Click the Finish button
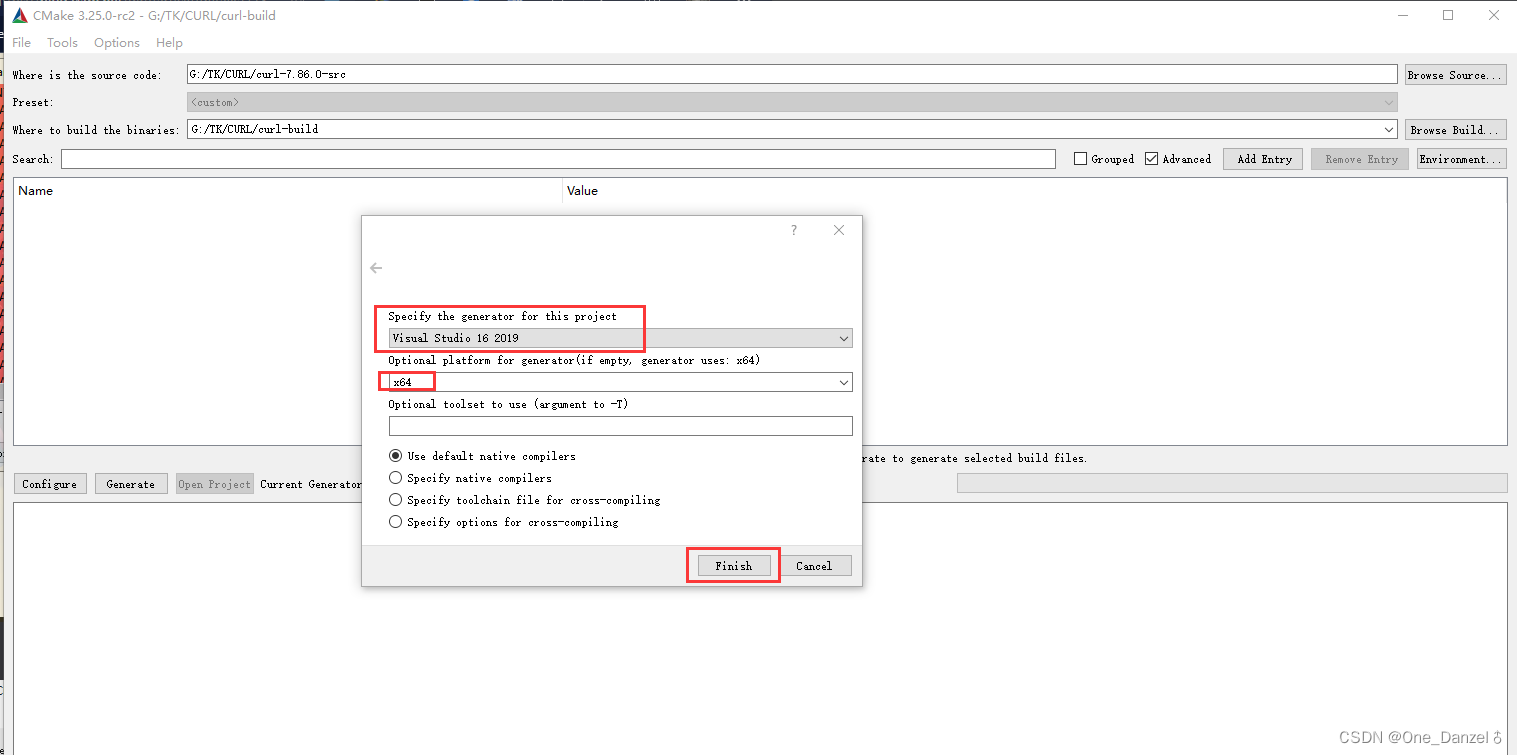Image resolution: width=1517 pixels, height=755 pixels. 732,565
